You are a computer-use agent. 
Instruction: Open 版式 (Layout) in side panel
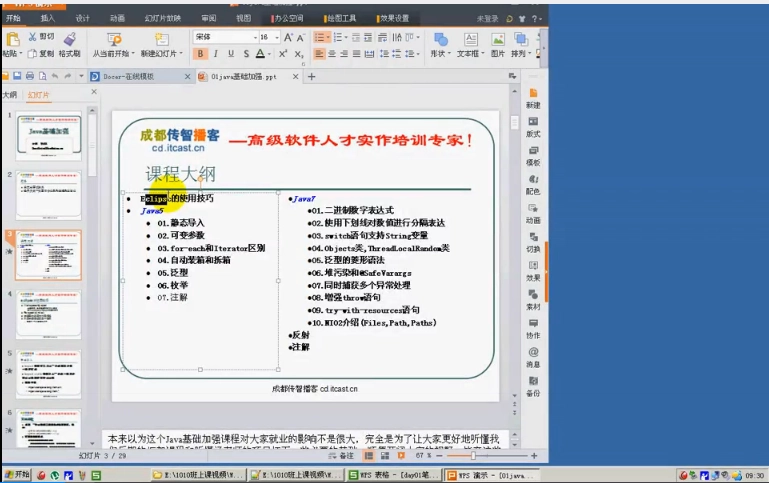[x=533, y=127]
